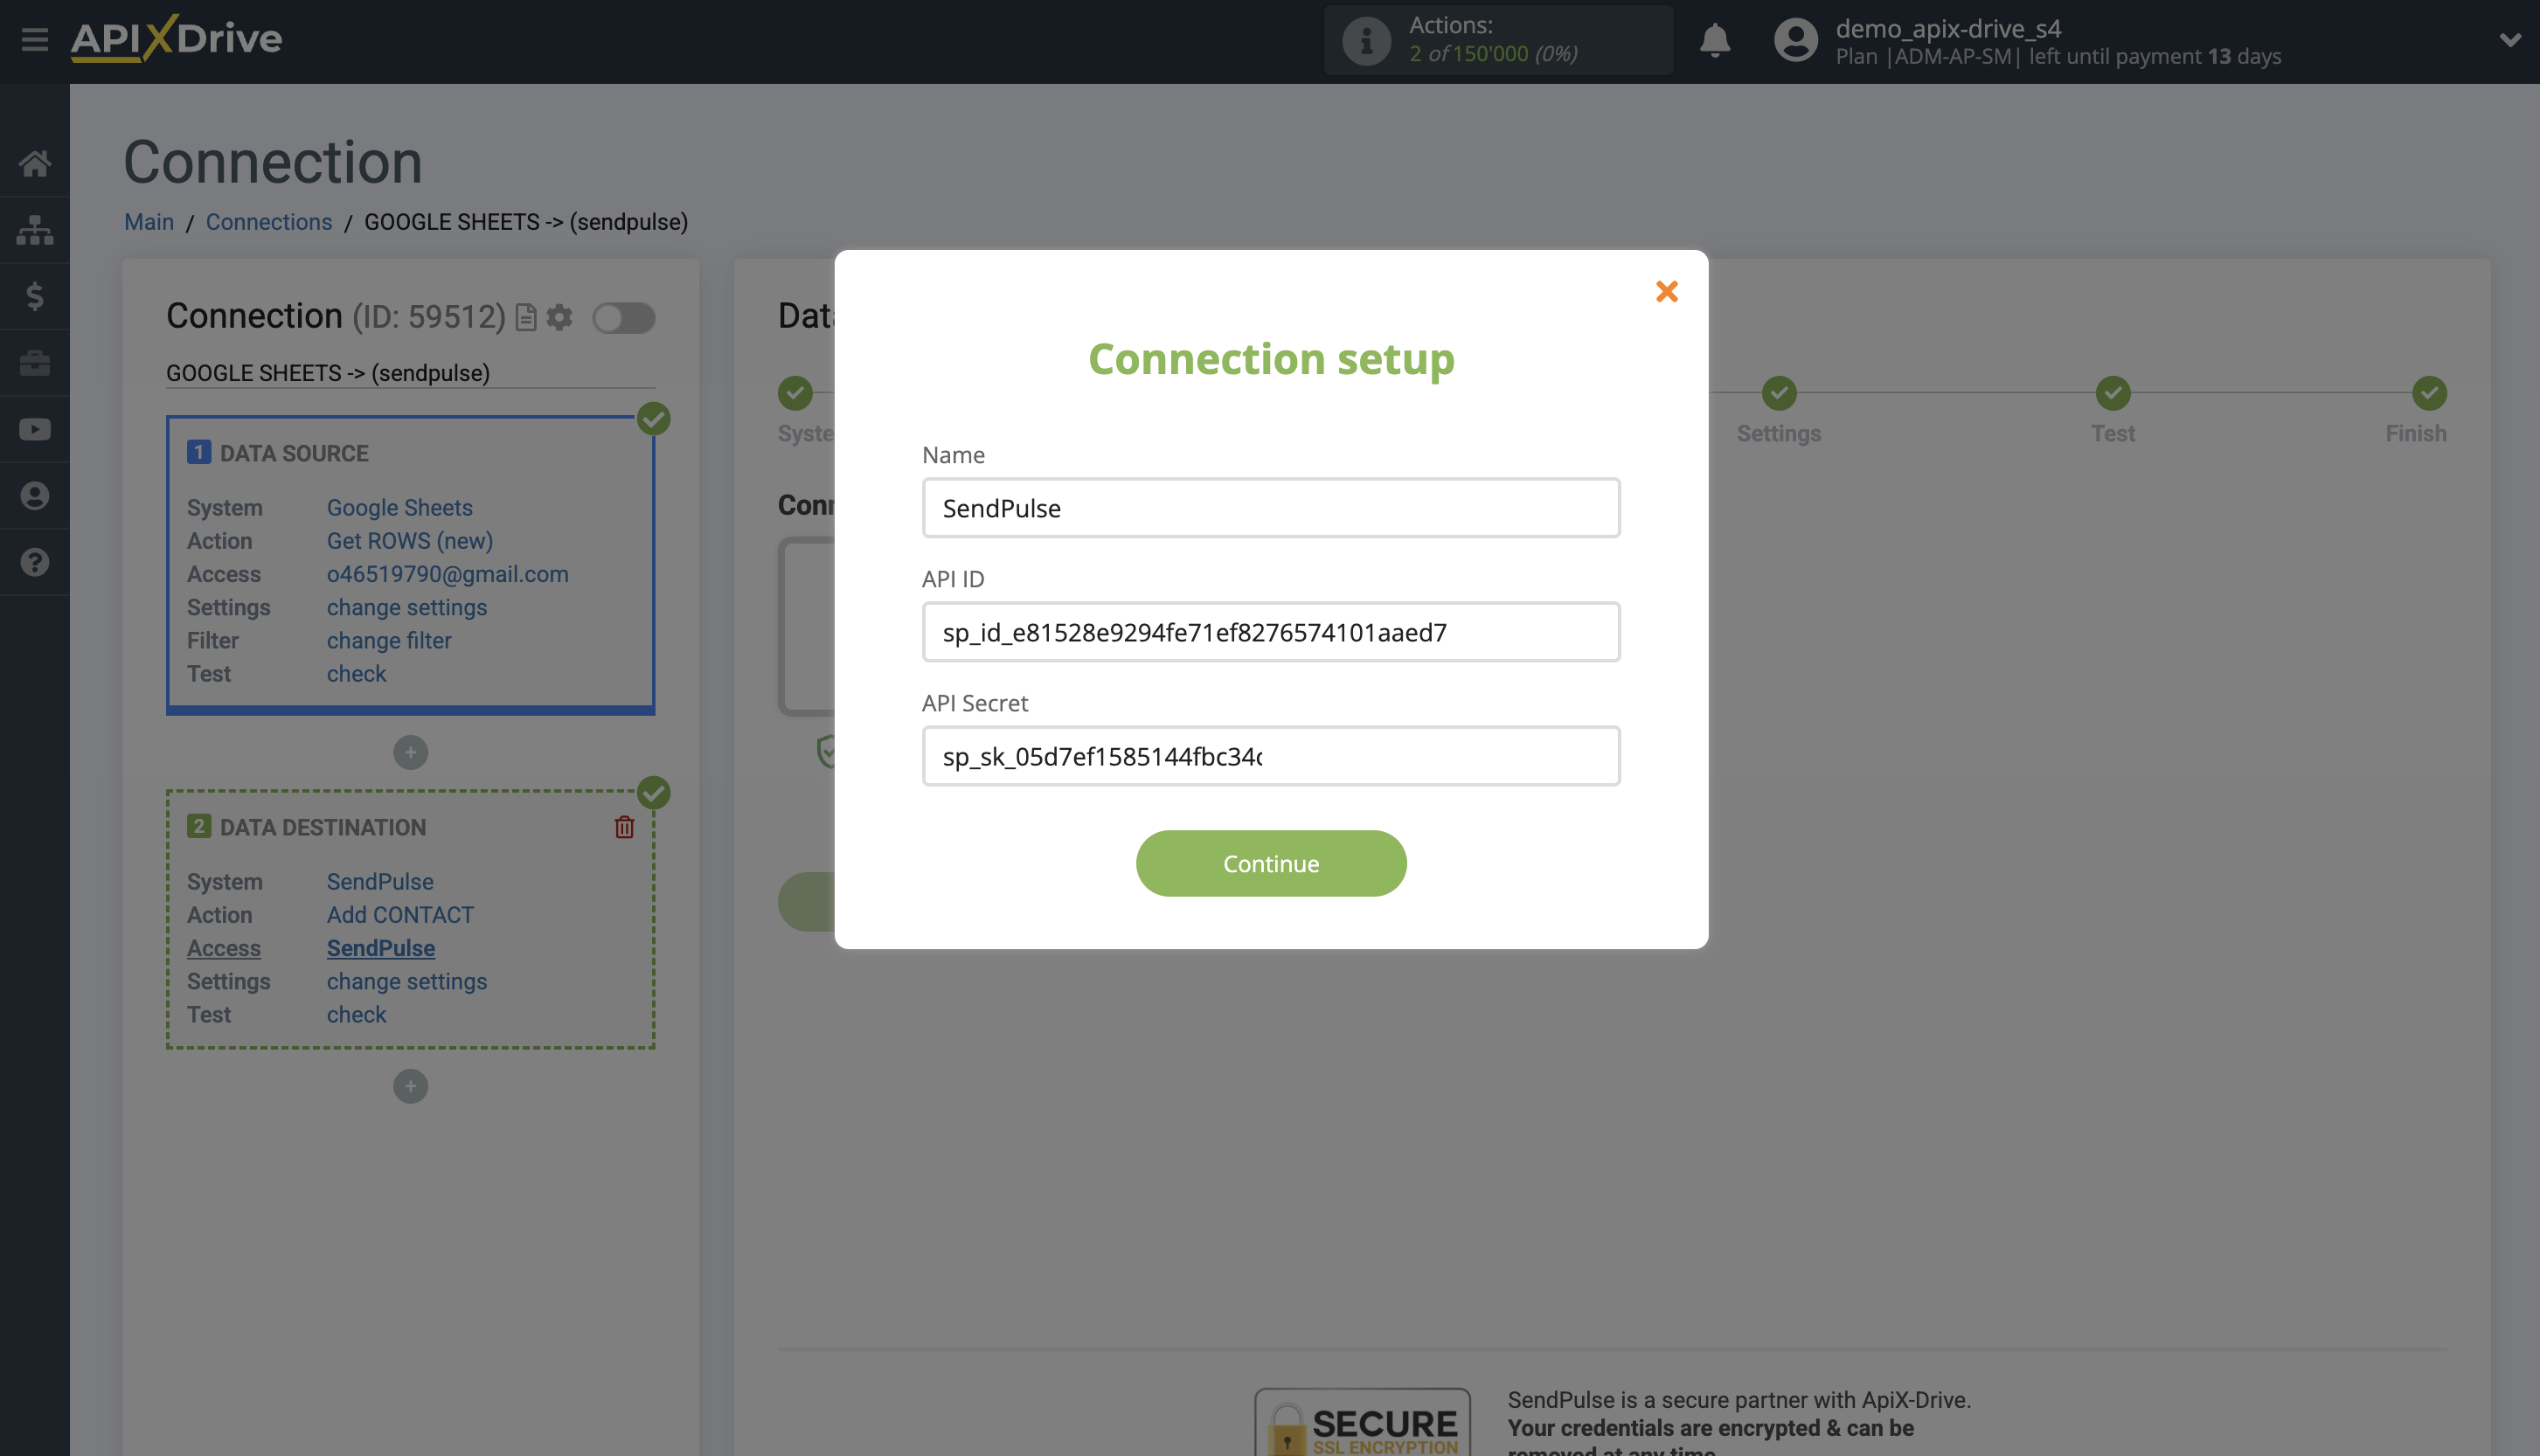Click the Actions counter panel
Viewport: 2540px width, 1456px height.
1498,41
